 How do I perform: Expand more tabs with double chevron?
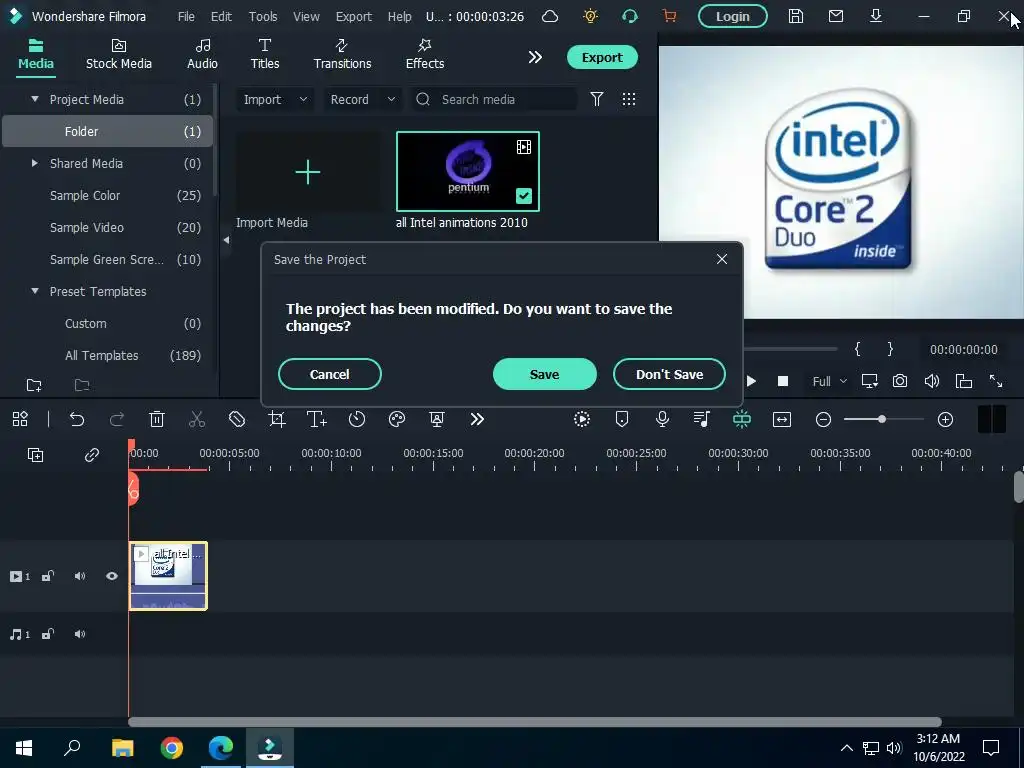coord(535,57)
